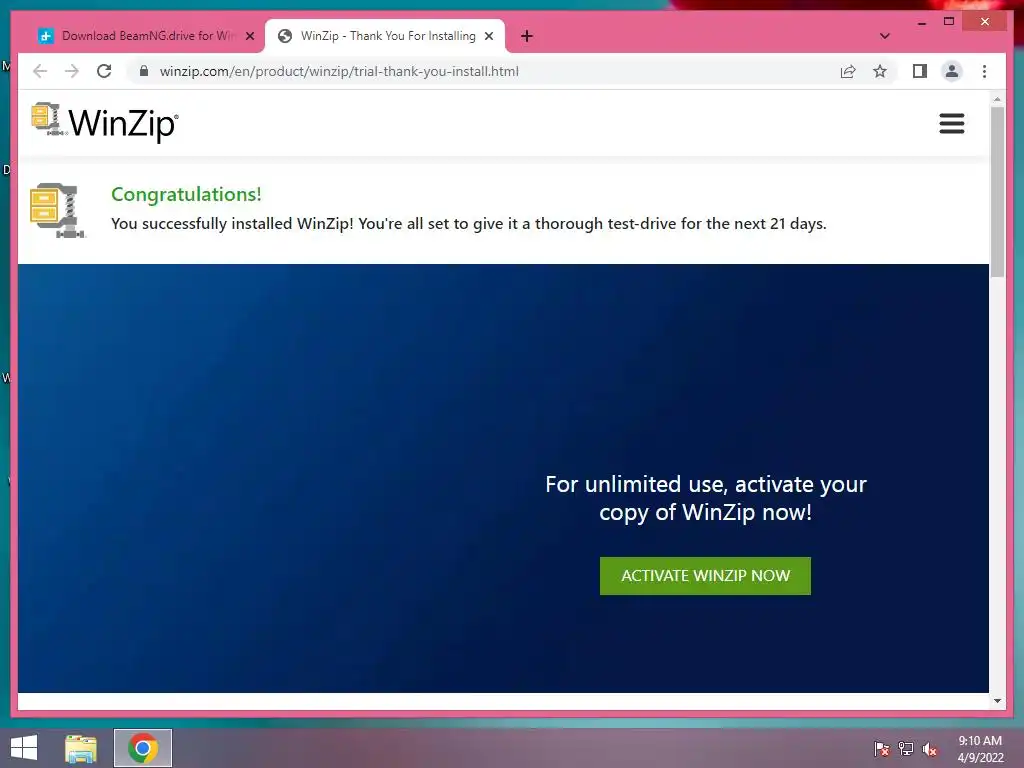This screenshot has width=1024, height=768.
Task: Click the 'You successfully installed WinZip!' text
Action: [x=468, y=223]
